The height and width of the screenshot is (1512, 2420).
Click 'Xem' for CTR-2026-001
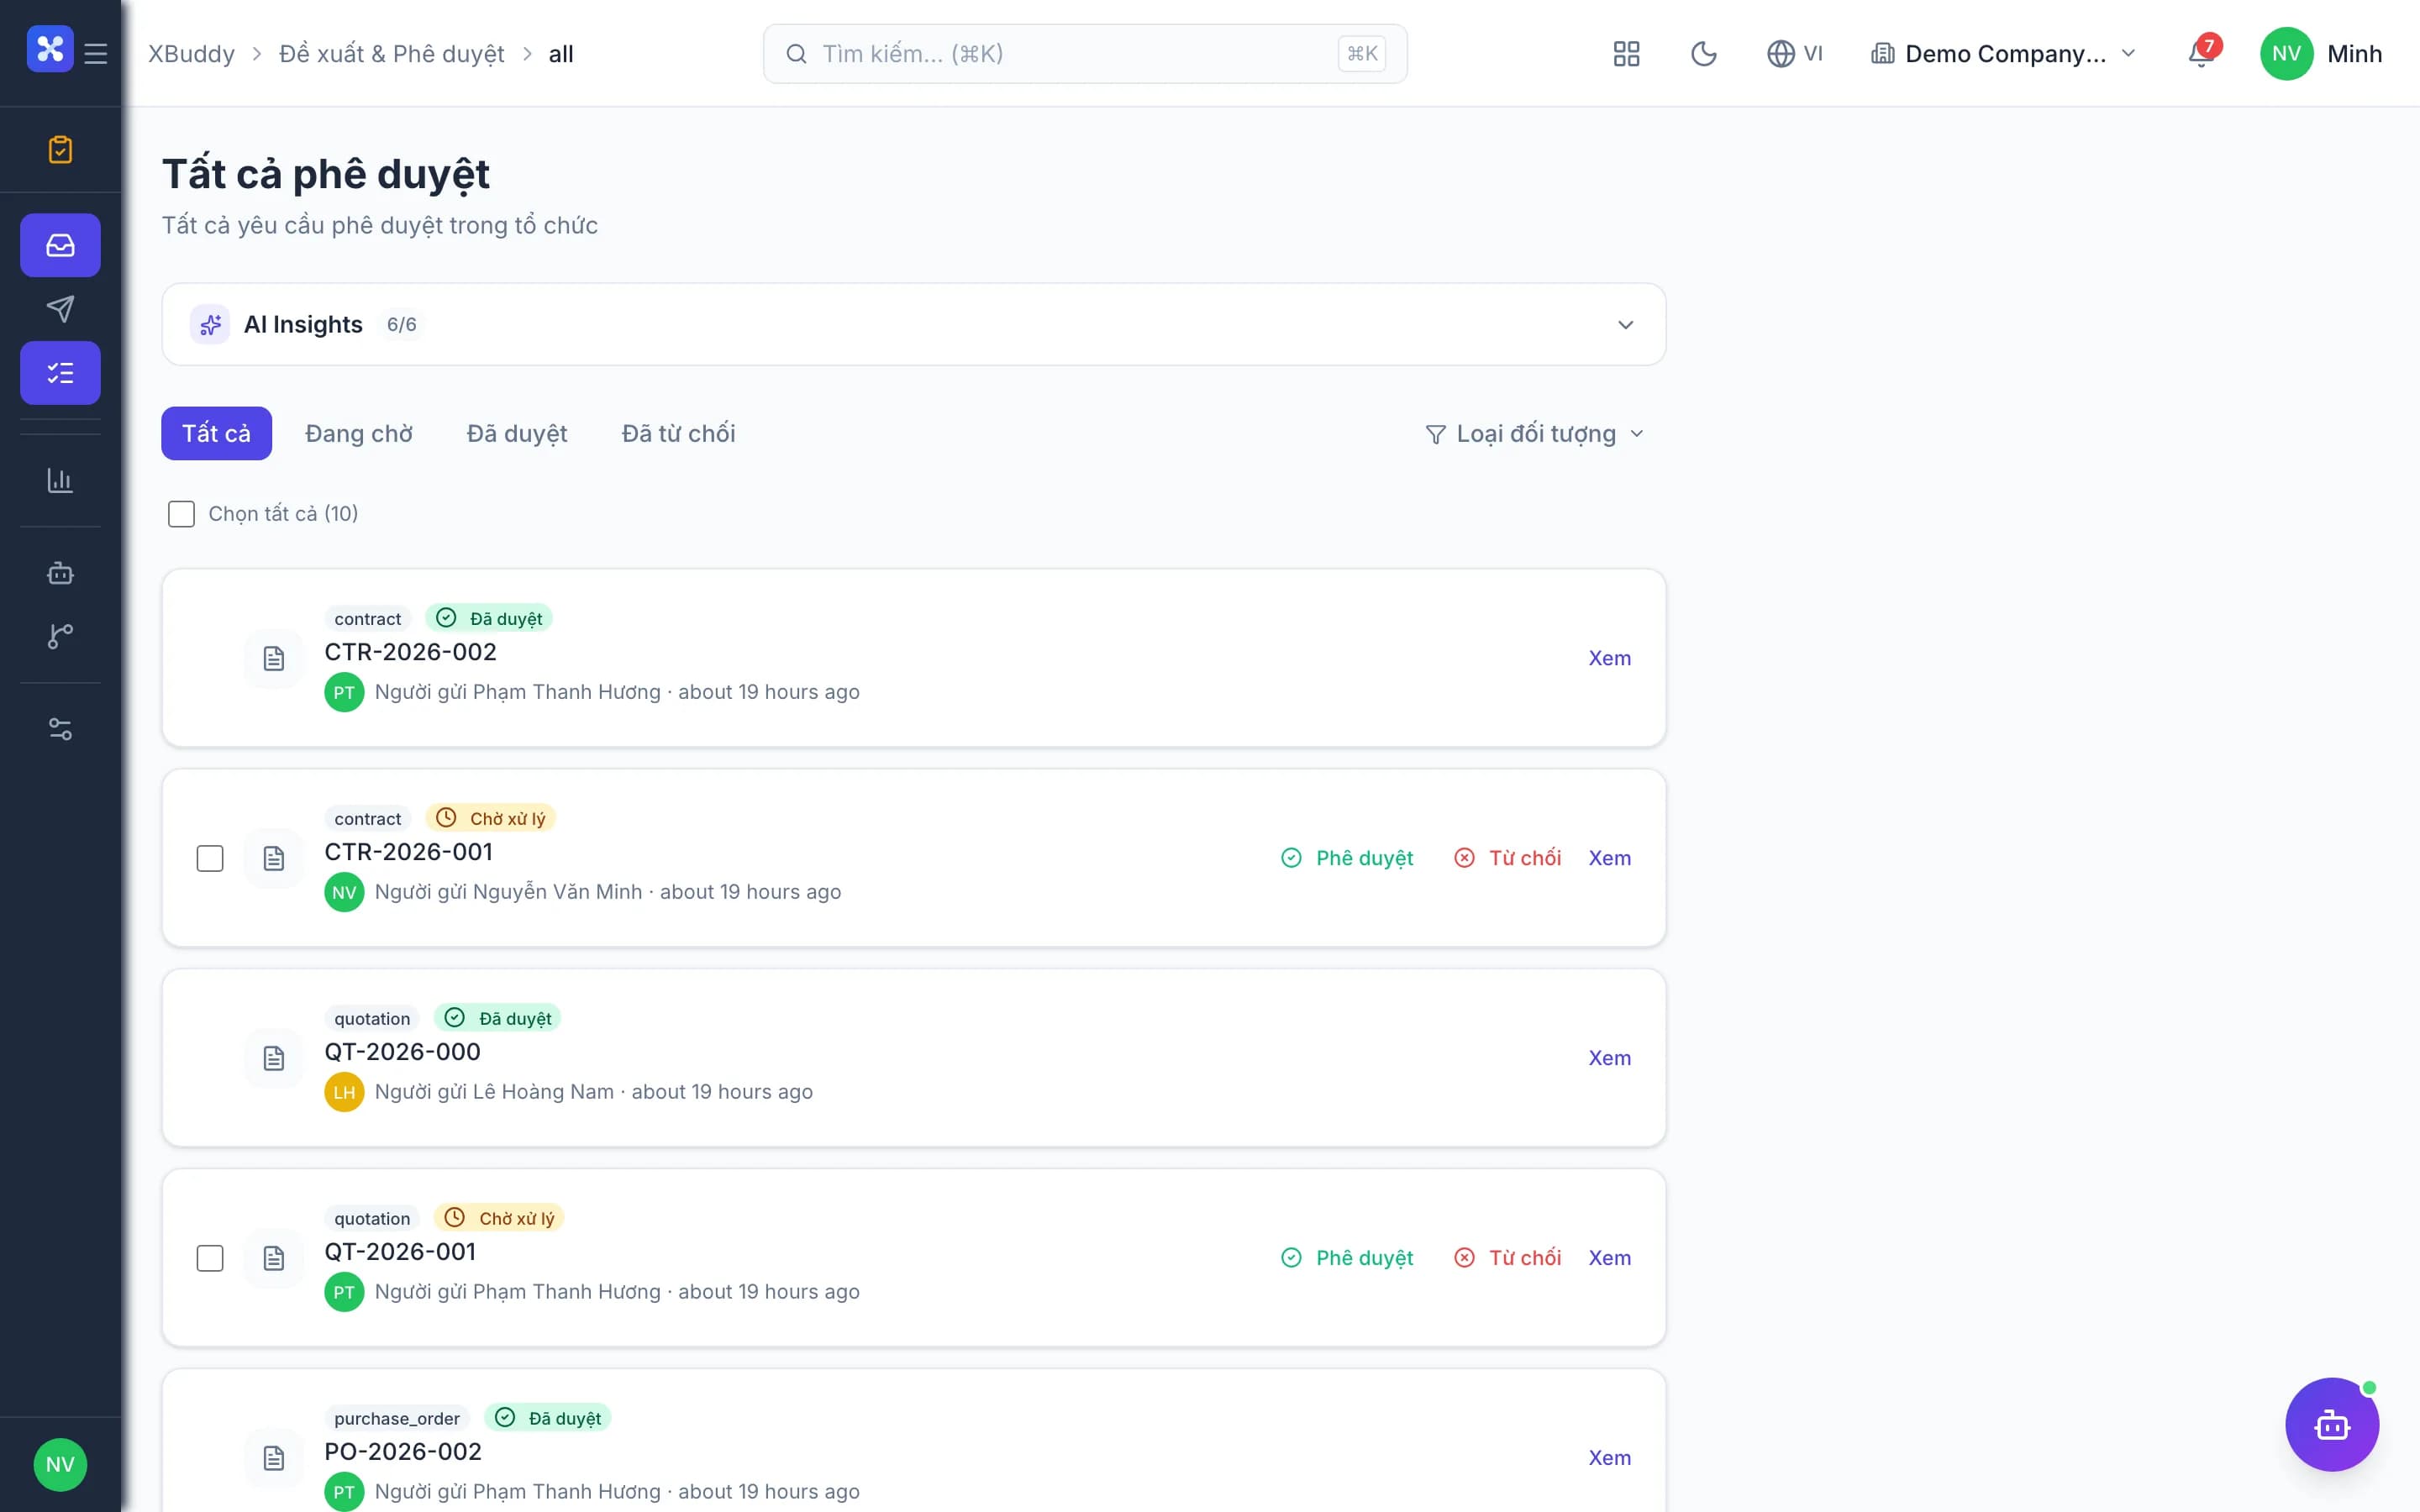click(1609, 858)
